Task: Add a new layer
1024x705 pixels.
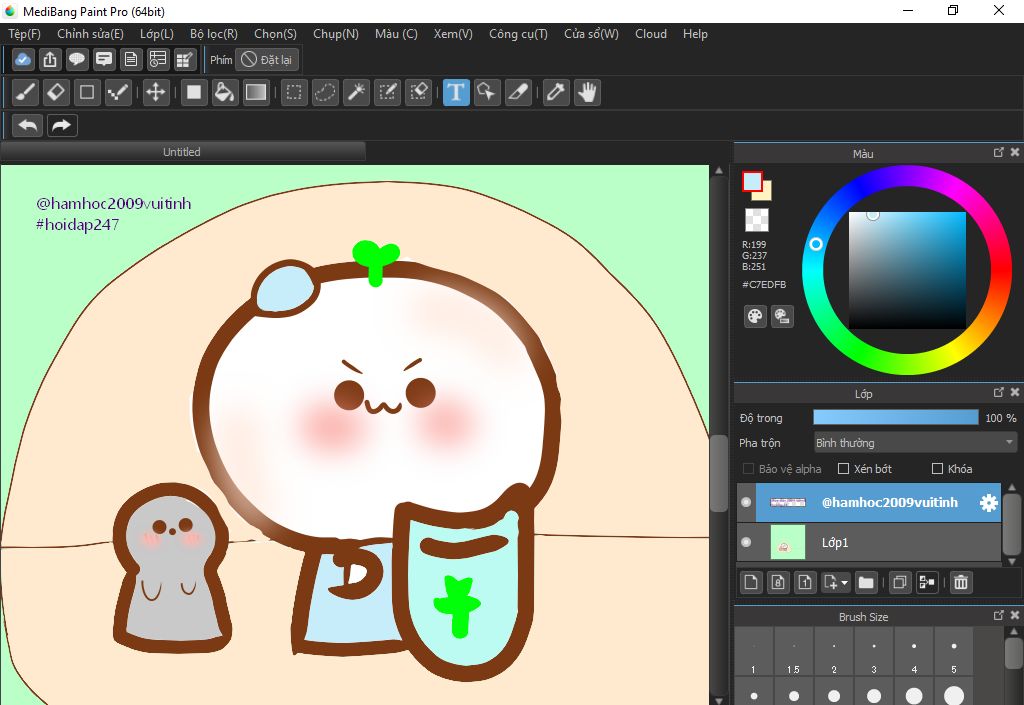Action: point(751,582)
